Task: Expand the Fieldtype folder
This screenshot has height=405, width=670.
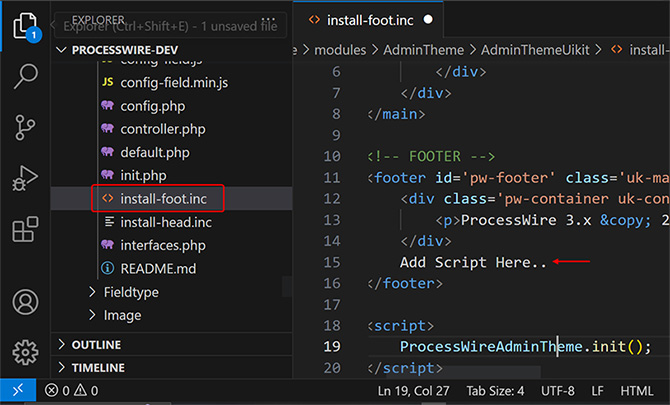Action: (131, 292)
